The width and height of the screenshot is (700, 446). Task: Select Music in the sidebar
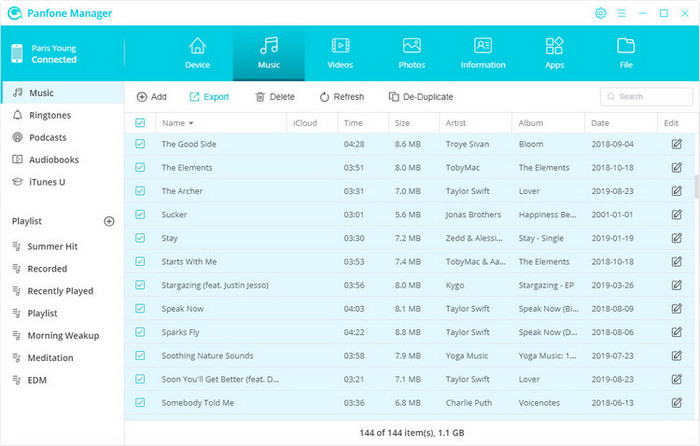tap(62, 93)
